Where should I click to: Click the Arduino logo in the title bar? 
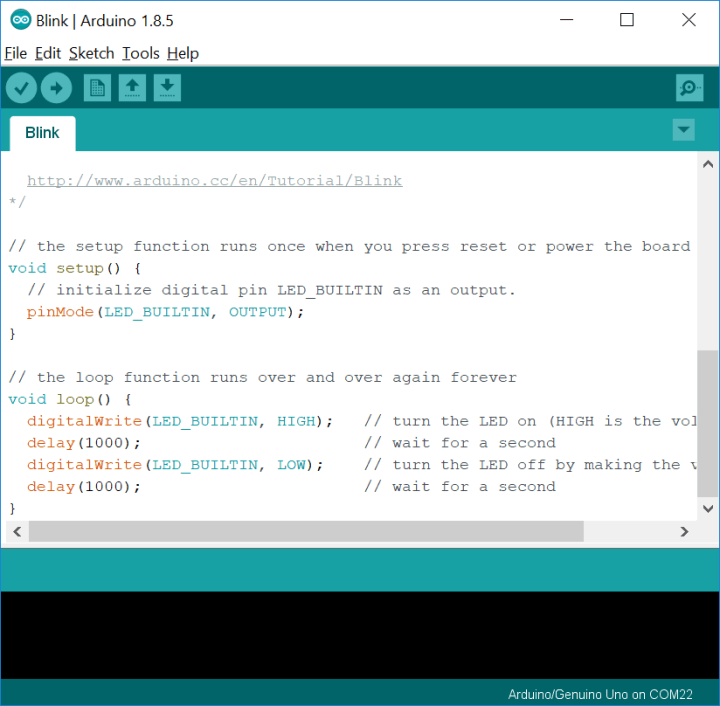tap(20, 20)
